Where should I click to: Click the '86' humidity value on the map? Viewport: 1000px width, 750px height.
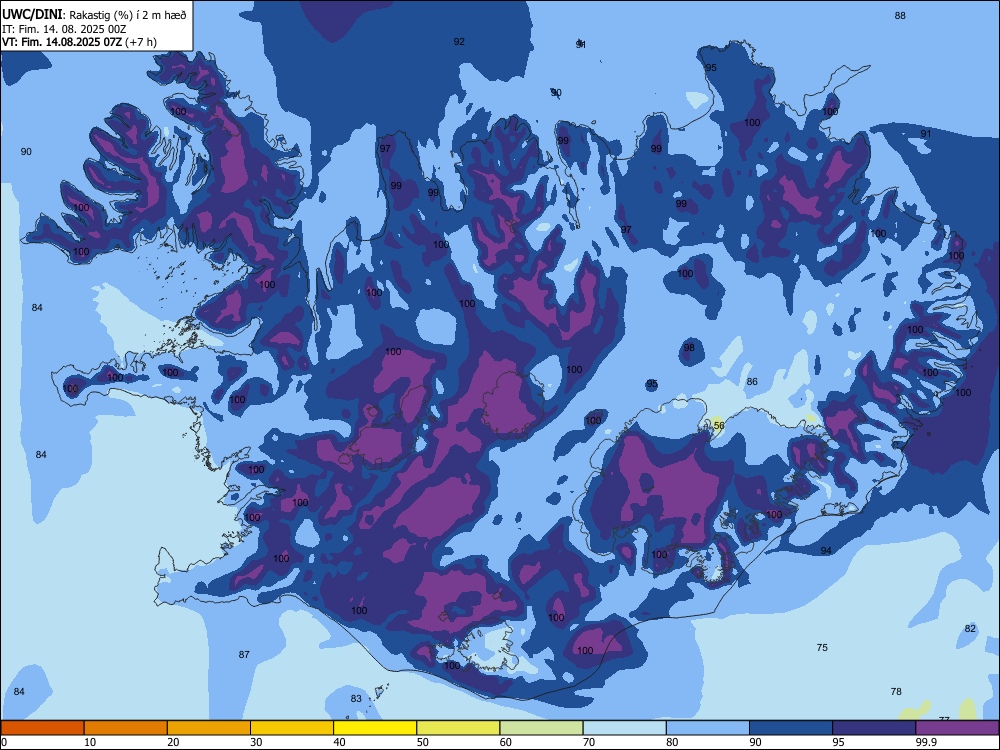pos(753,381)
